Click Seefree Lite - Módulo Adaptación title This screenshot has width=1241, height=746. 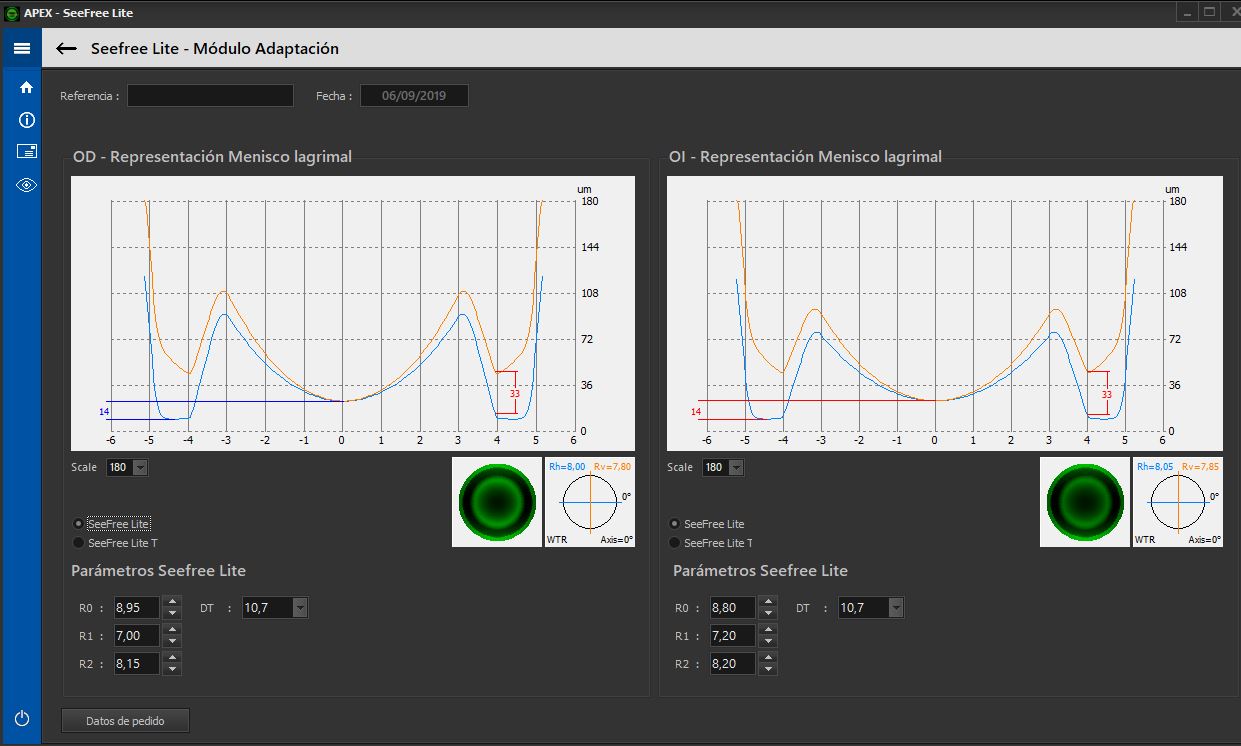215,48
